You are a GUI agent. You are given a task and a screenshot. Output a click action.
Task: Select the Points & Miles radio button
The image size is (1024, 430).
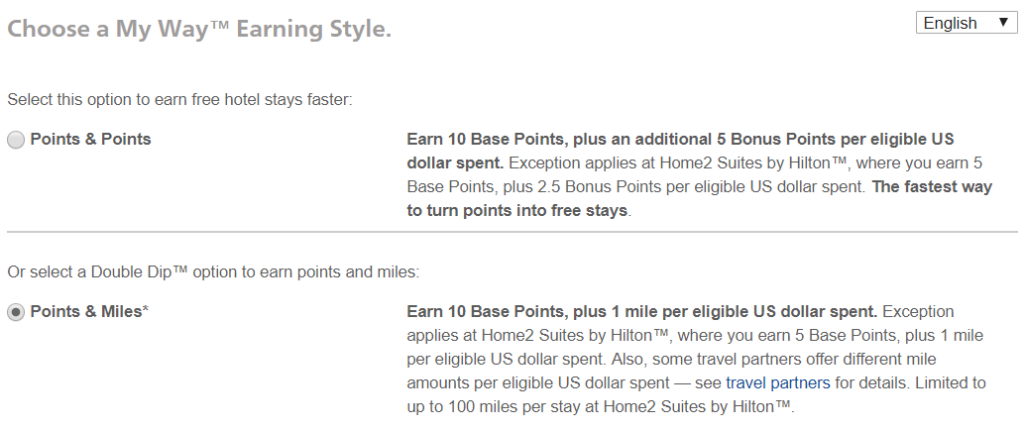point(16,312)
